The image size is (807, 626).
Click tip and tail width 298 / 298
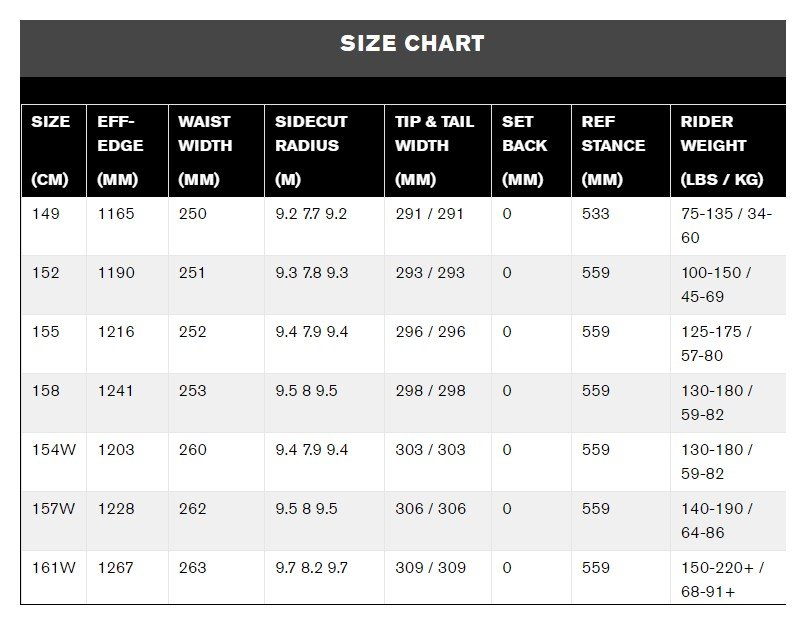430,391
